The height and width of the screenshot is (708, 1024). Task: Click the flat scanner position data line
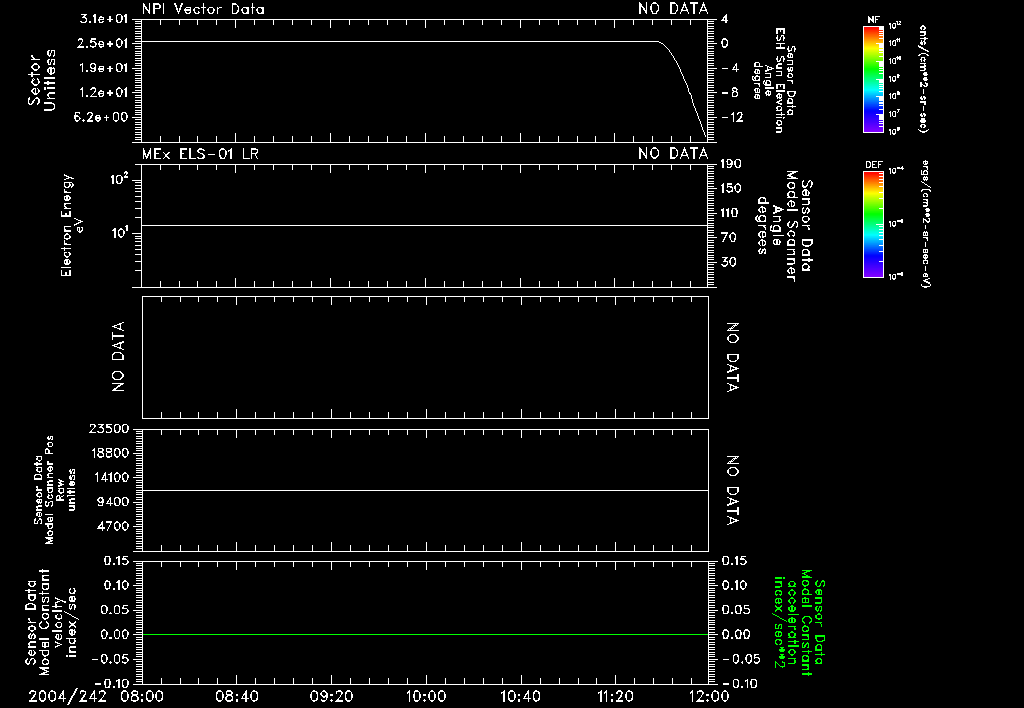pyautogui.click(x=425, y=490)
